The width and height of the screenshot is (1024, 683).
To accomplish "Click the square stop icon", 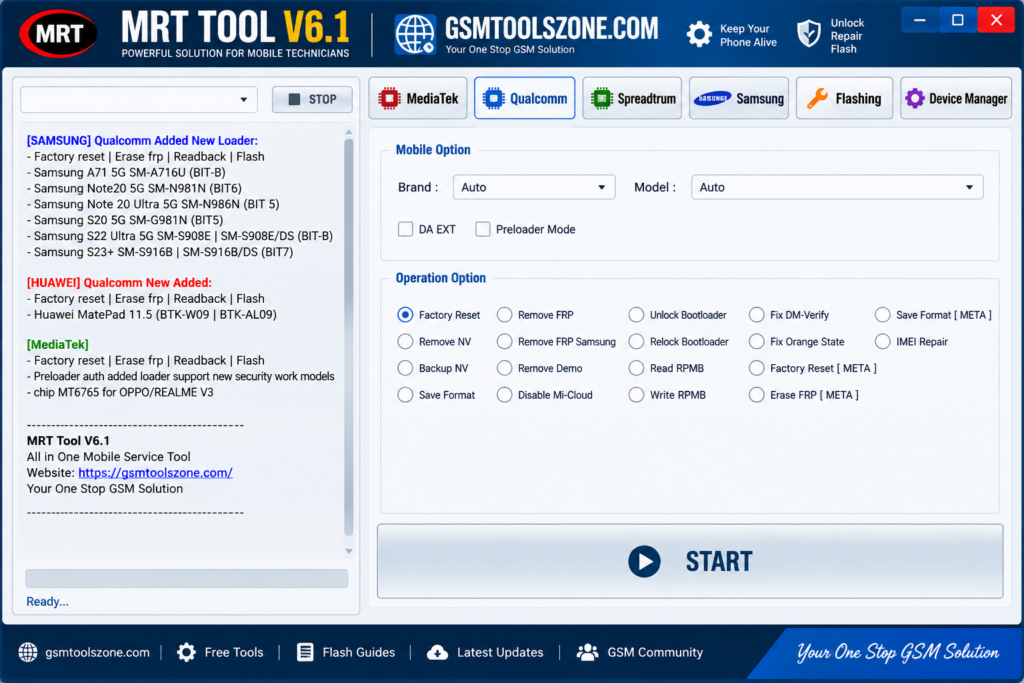I will 295,99.
